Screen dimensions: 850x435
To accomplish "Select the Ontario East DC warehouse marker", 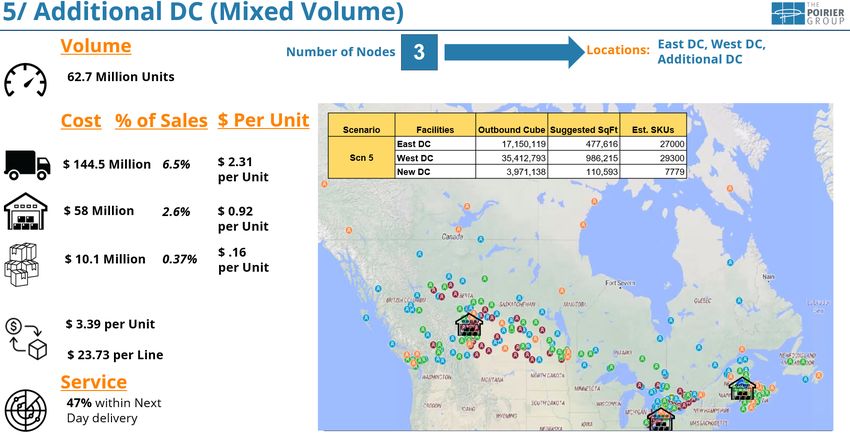I will [661, 419].
